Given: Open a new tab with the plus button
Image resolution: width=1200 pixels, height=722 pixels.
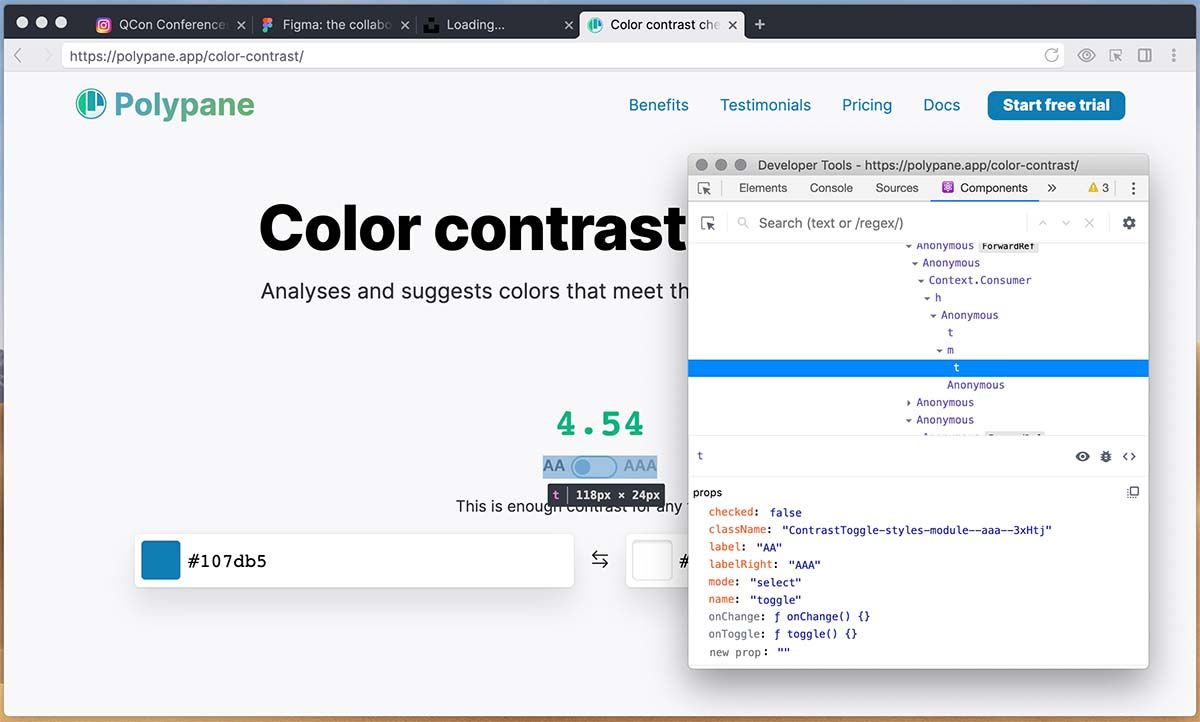Looking at the screenshot, I should pyautogui.click(x=760, y=24).
